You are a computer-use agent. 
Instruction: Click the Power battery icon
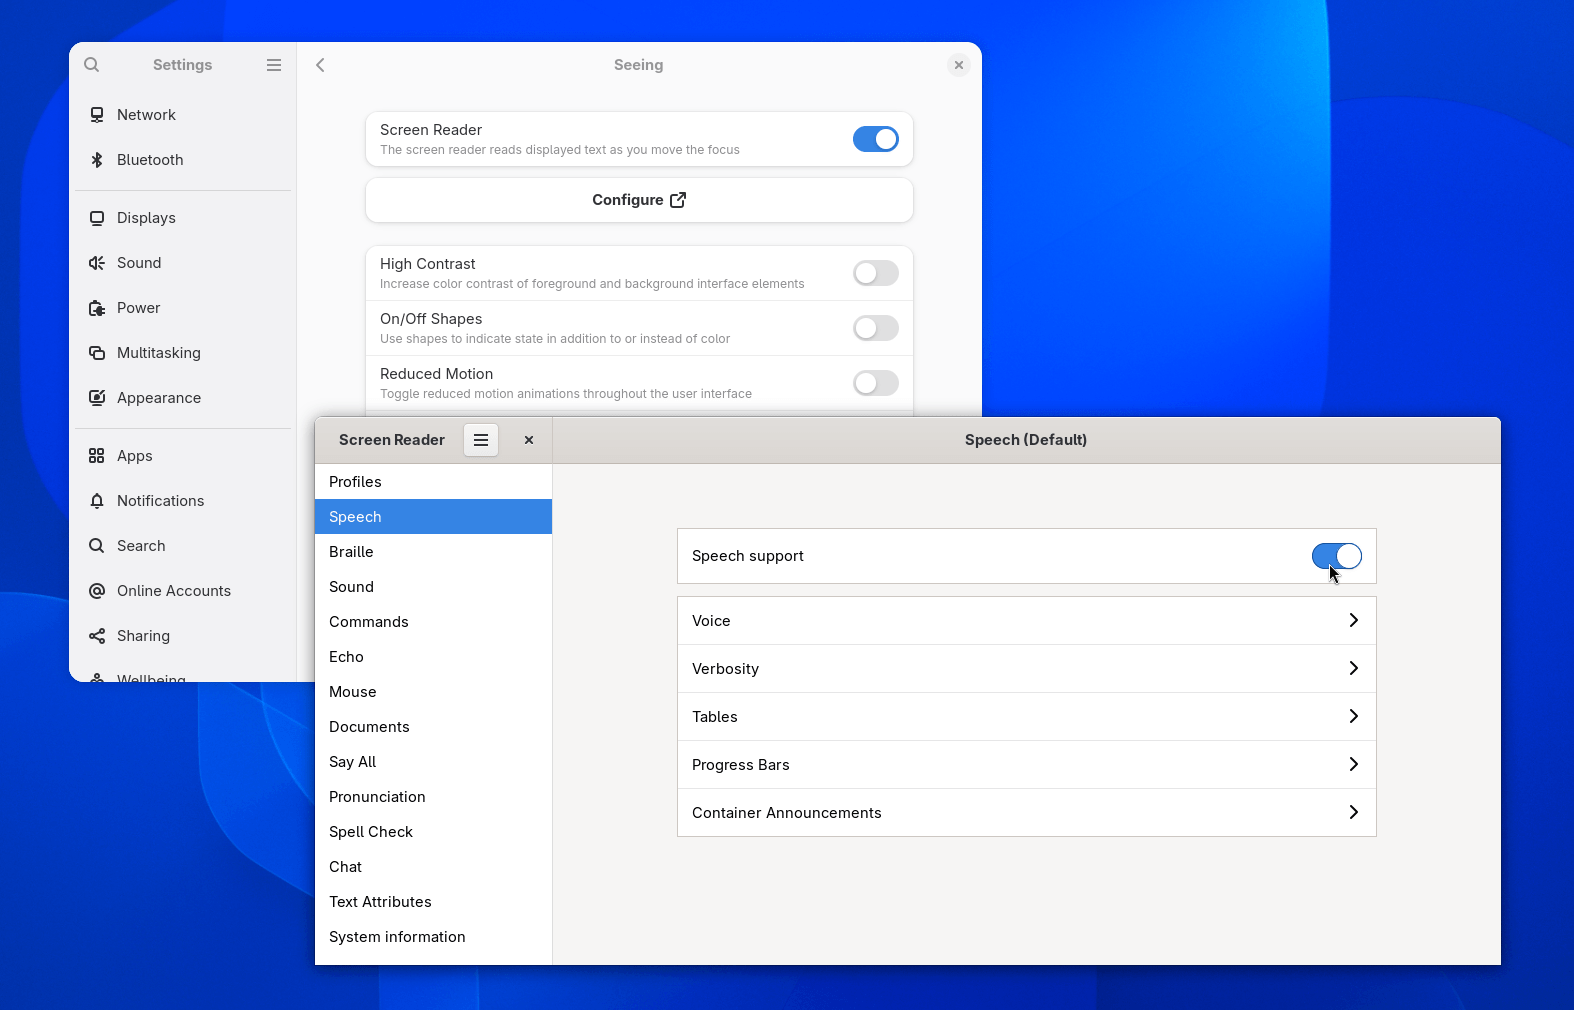point(97,308)
